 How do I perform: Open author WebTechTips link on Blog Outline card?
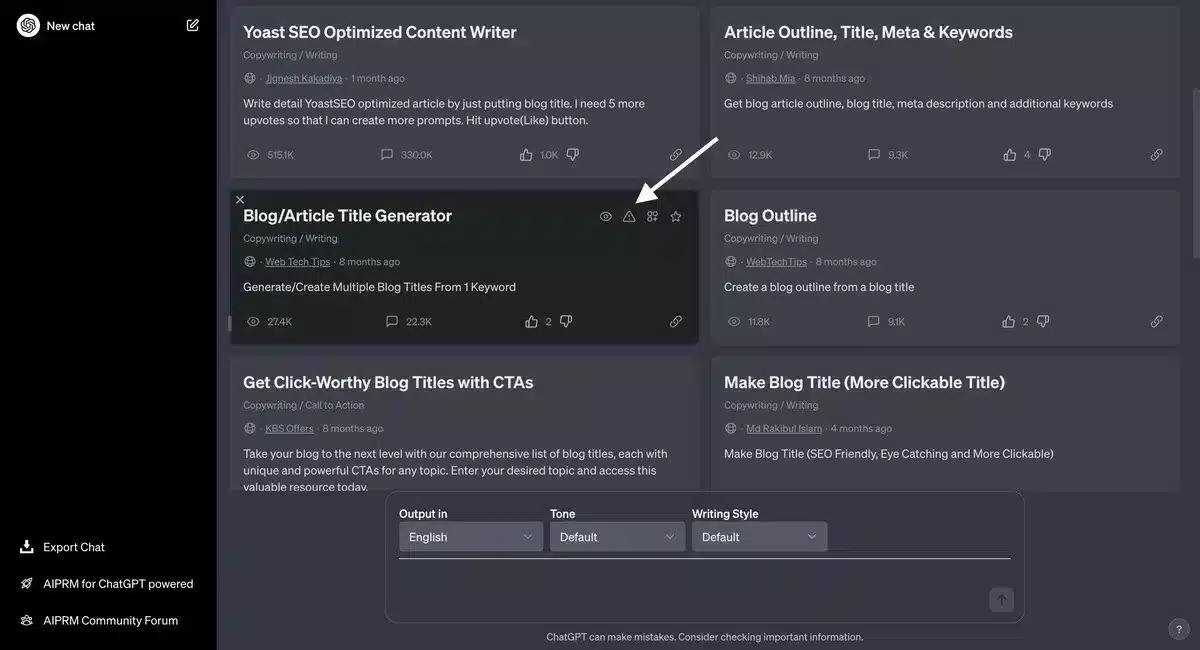point(776,262)
